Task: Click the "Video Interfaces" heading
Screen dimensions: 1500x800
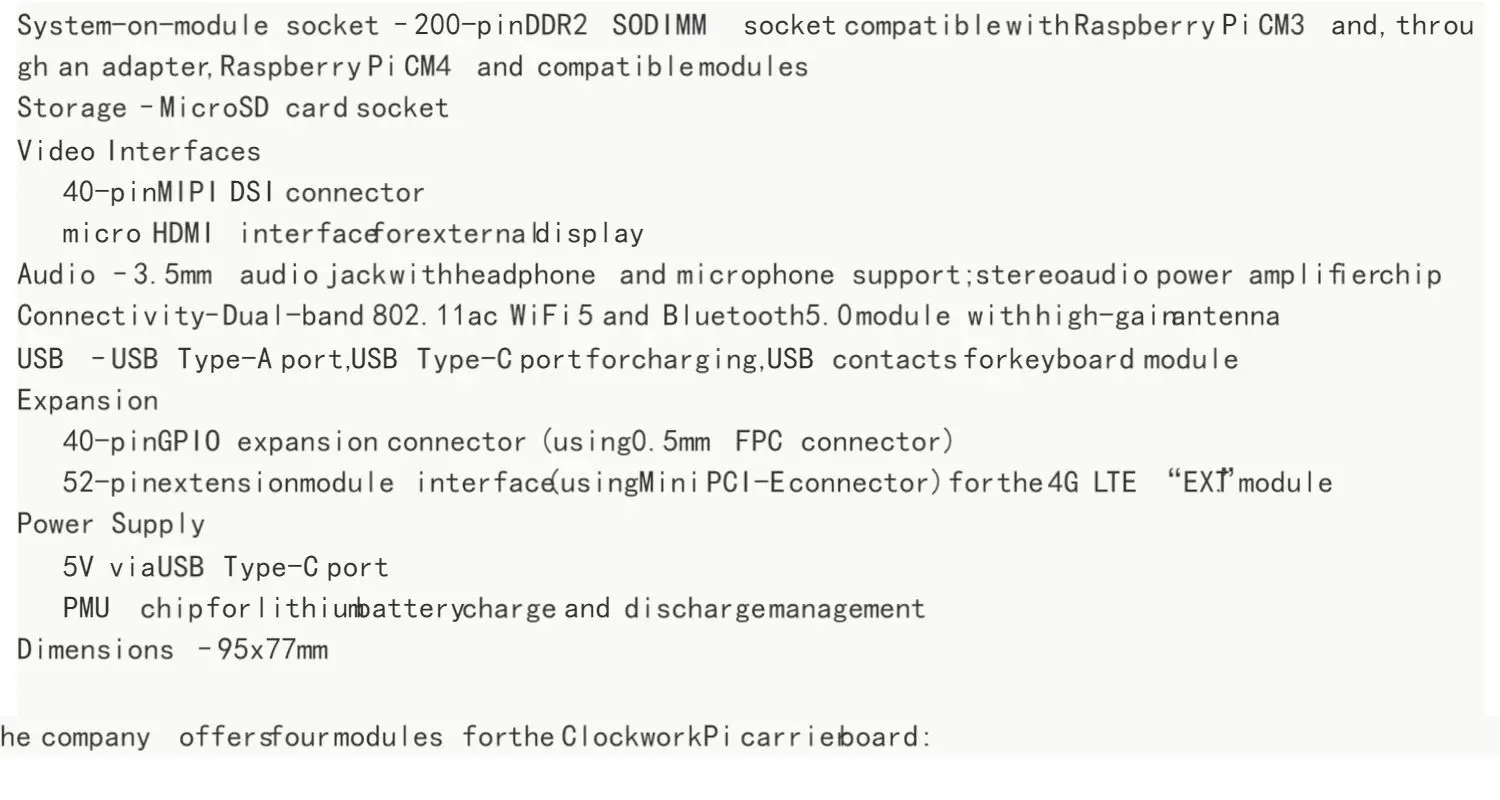Action: pyautogui.click(x=139, y=152)
